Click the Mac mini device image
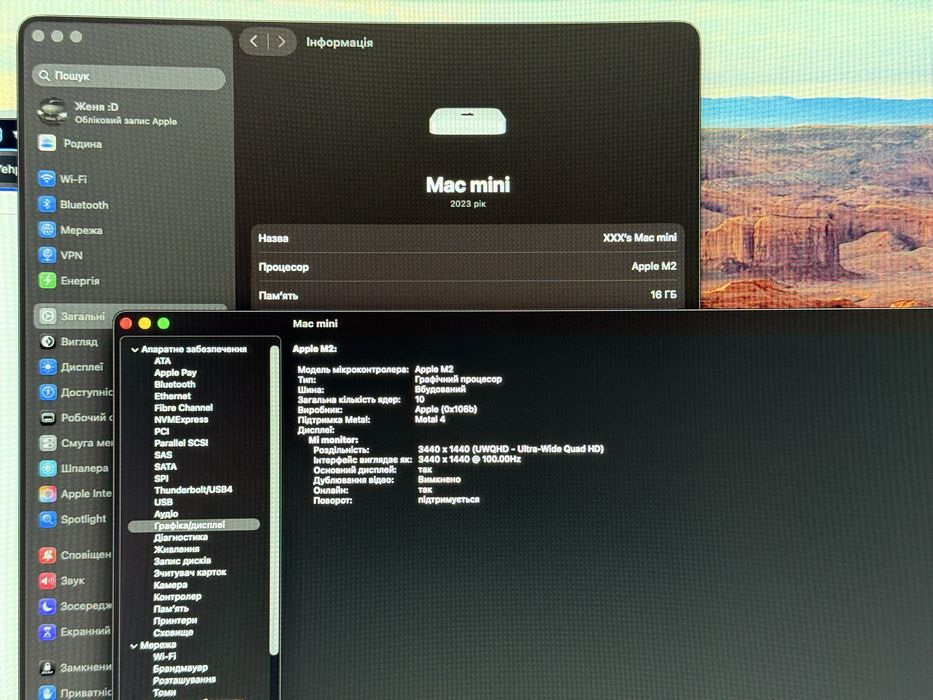 point(468,122)
